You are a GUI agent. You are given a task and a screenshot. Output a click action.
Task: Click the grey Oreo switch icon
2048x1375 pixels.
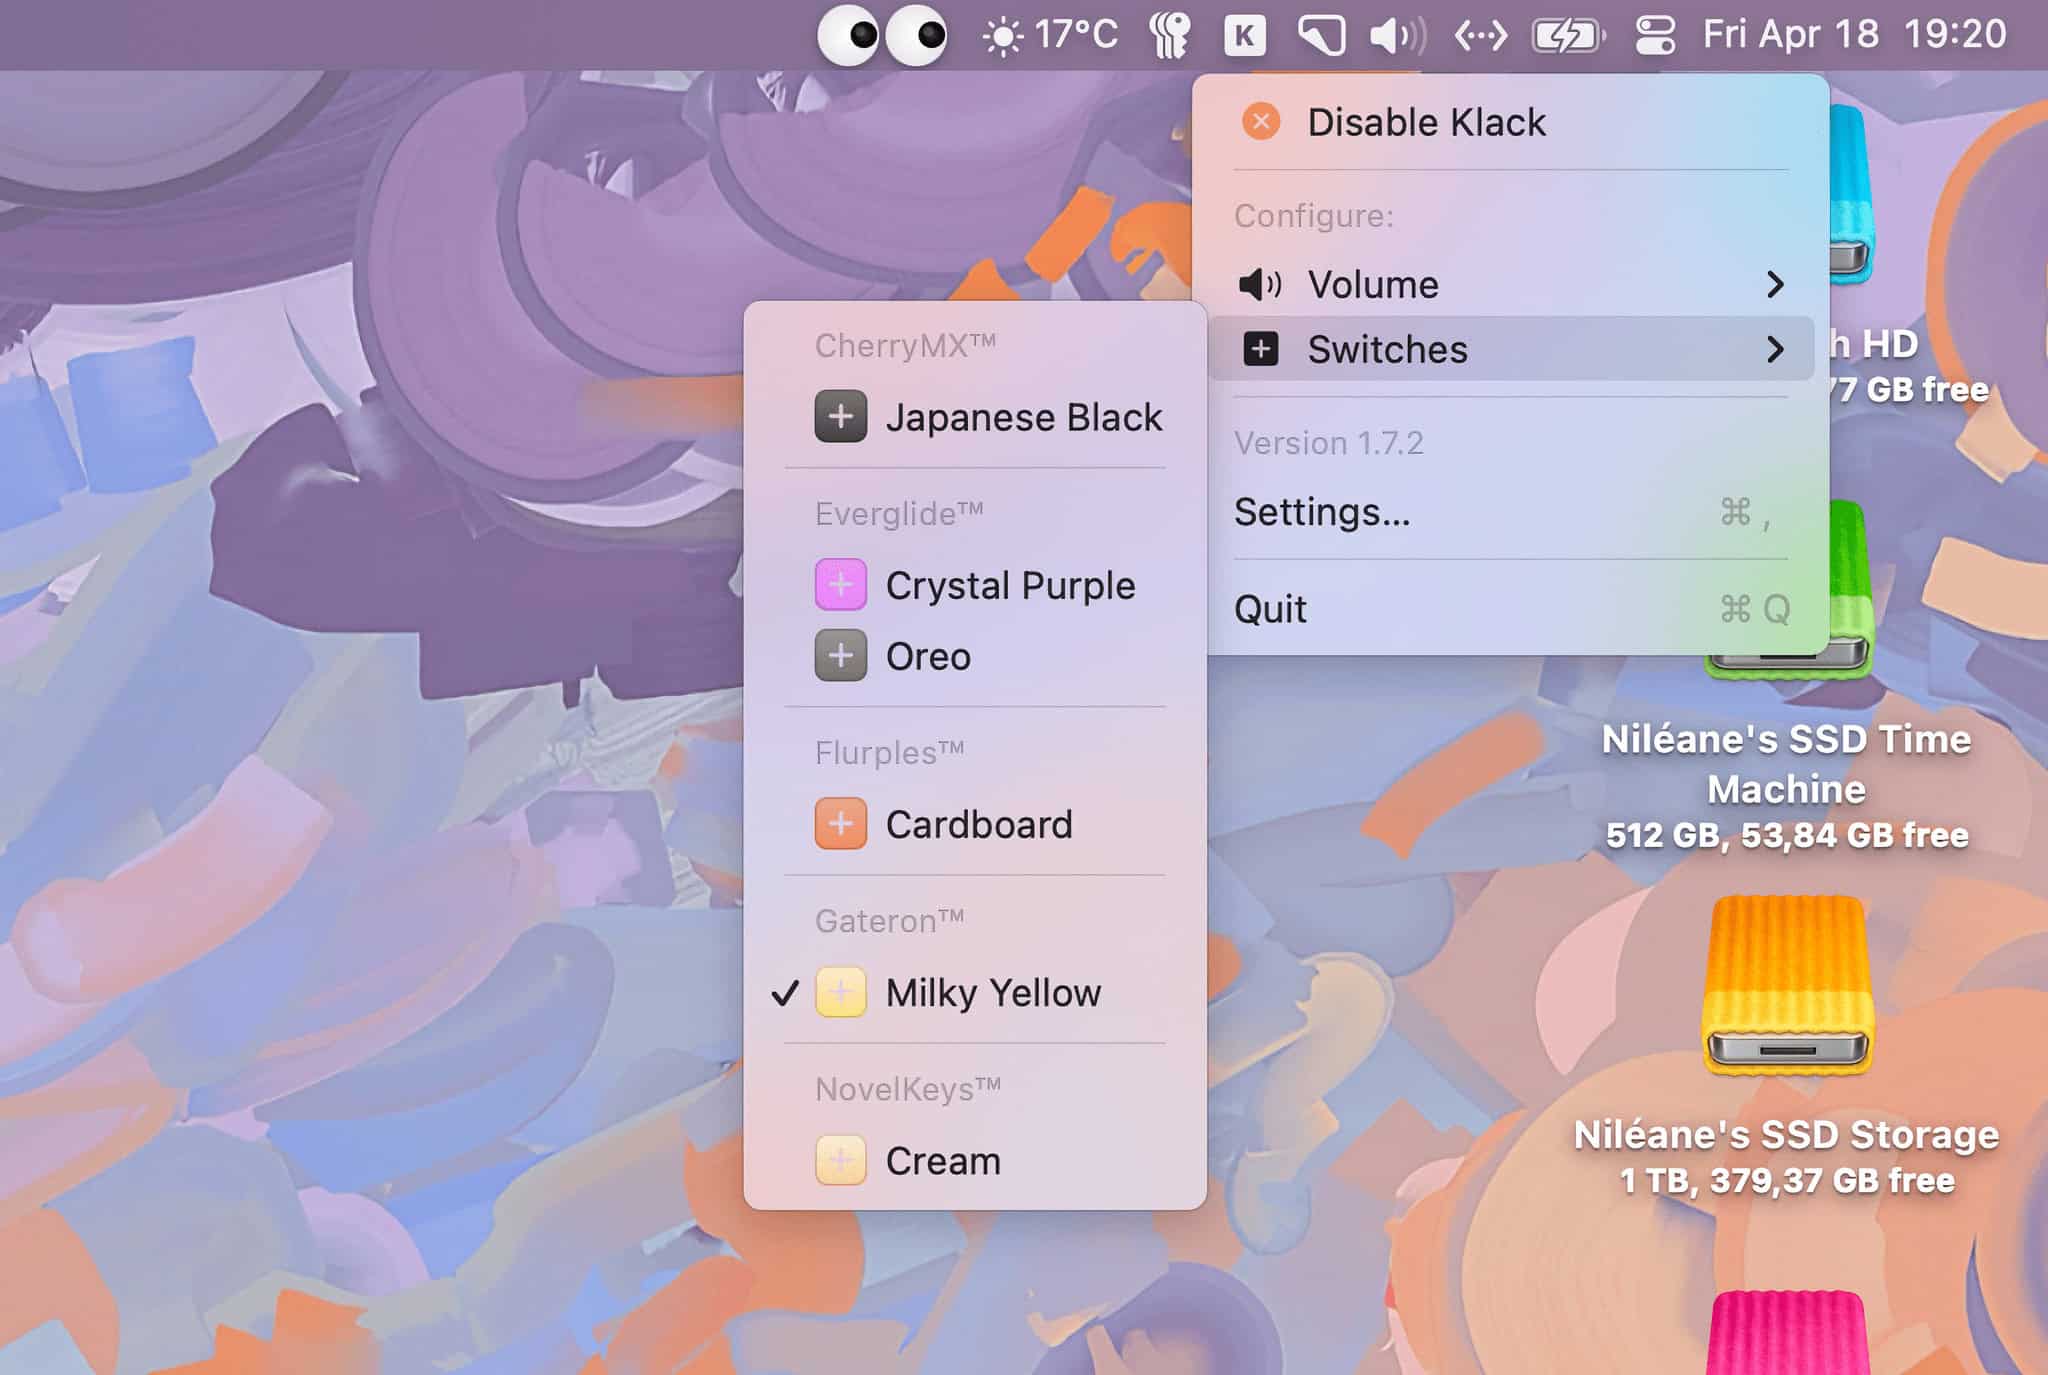point(840,656)
